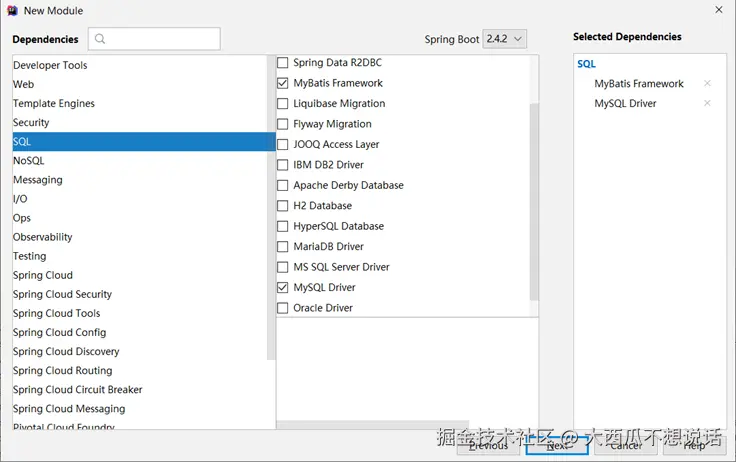Click the Help button
The width and height of the screenshot is (736, 462).
click(694, 445)
